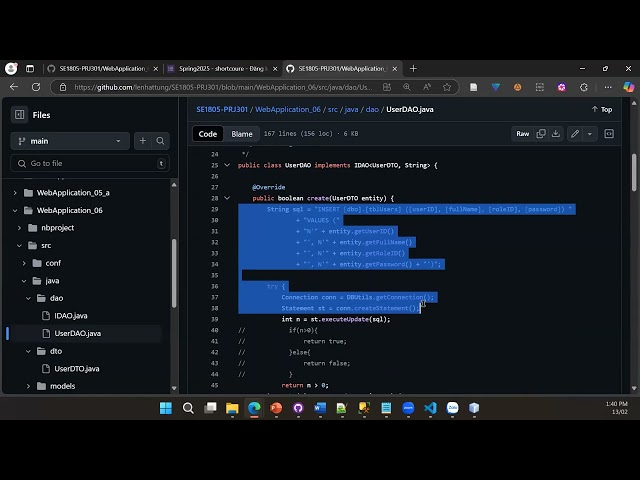Click the pencil edit file icon
Image resolution: width=640 pixels, height=480 pixels.
575,133
